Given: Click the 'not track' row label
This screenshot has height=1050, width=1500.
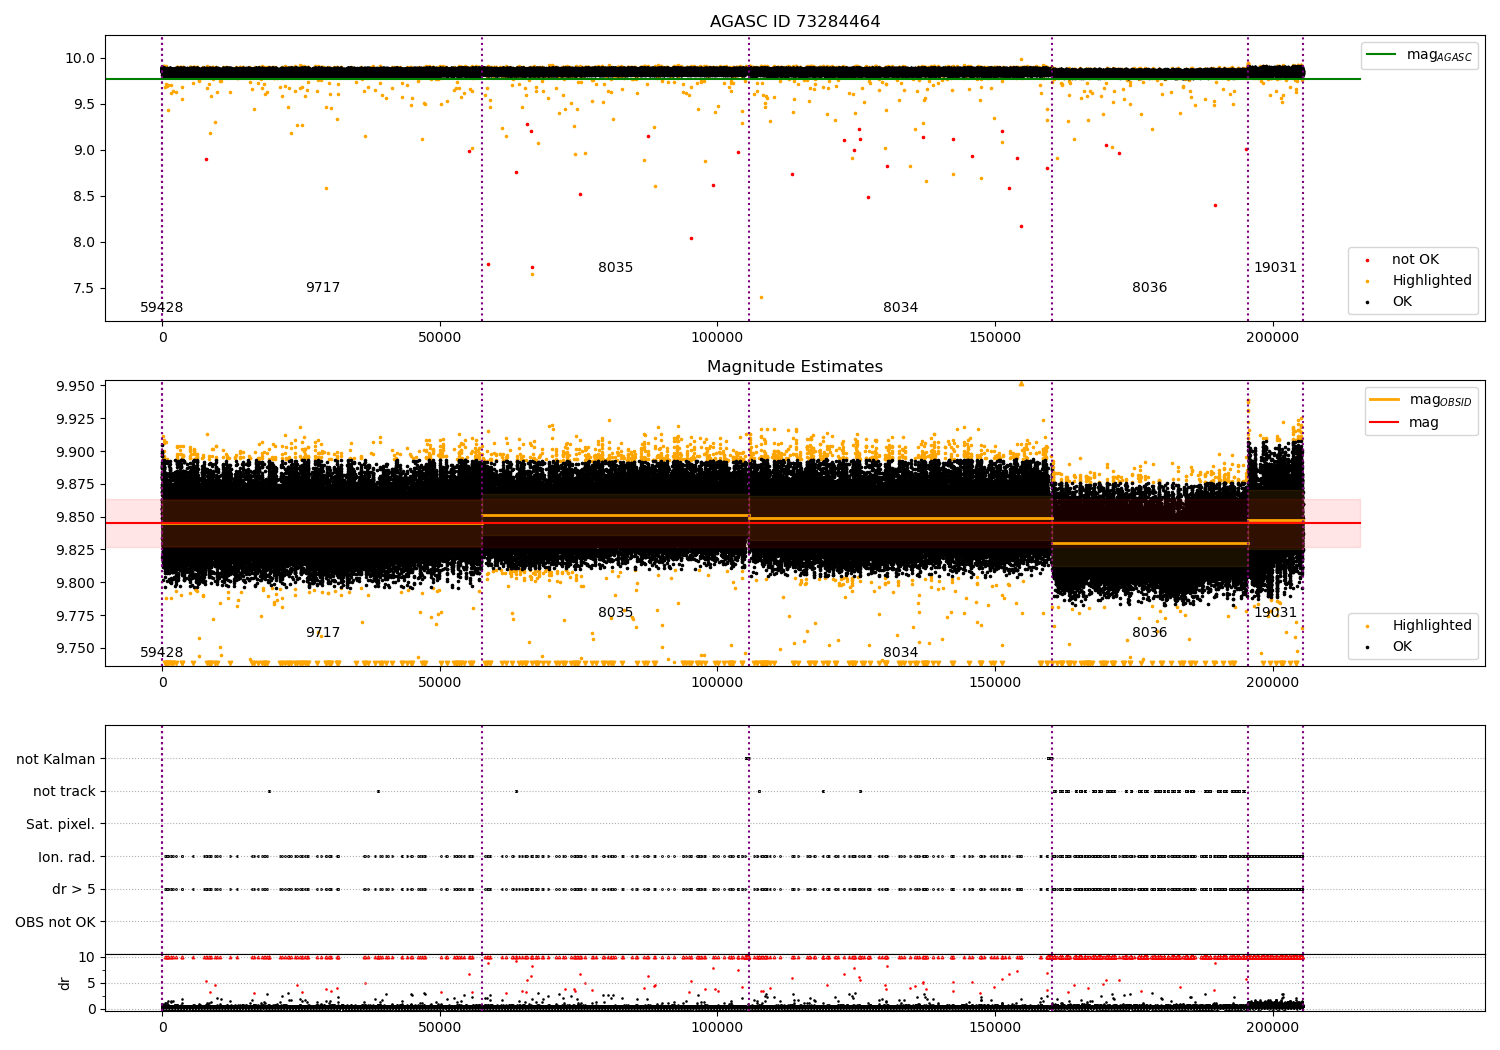Looking at the screenshot, I should pos(64,792).
